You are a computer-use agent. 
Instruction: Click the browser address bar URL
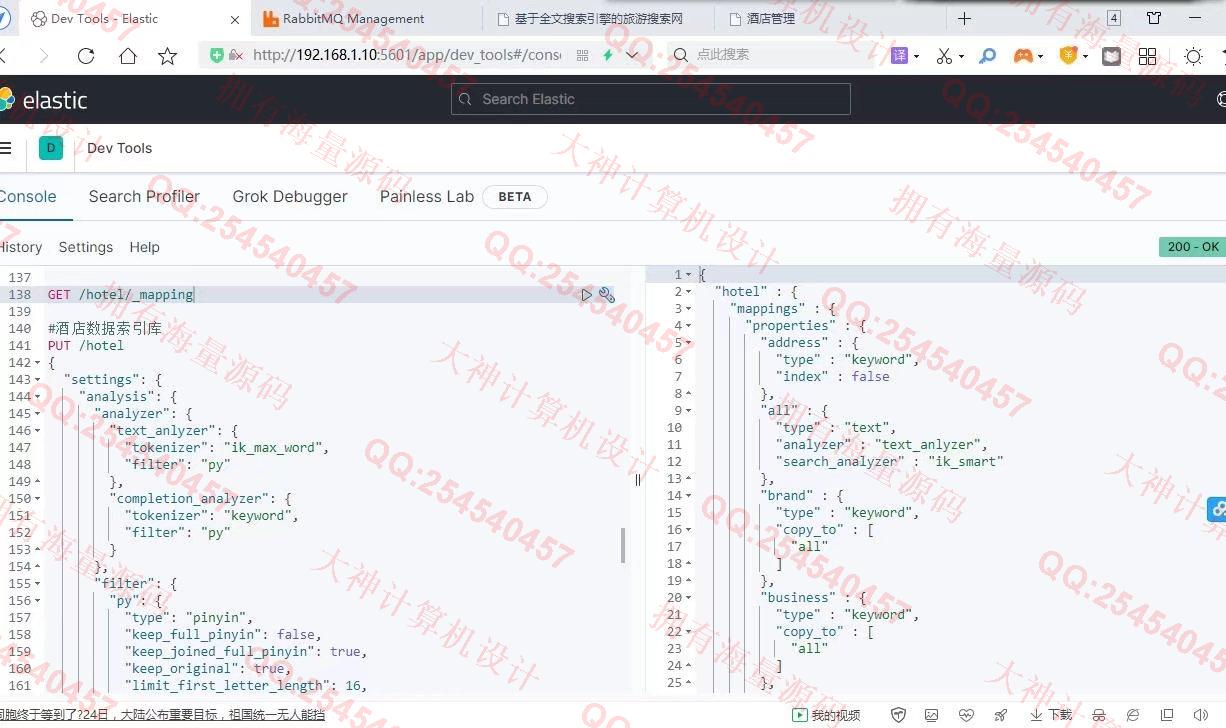point(407,55)
